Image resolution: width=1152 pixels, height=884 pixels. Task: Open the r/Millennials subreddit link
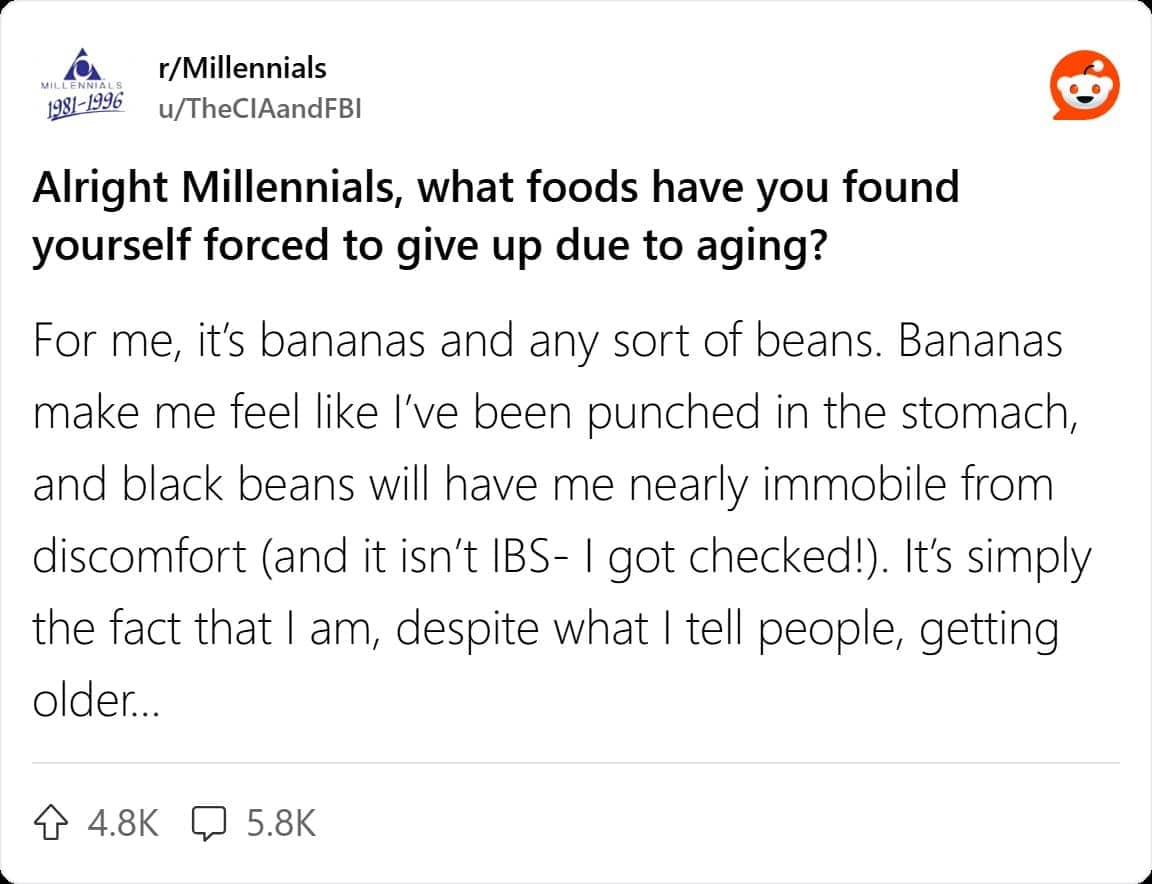(x=240, y=68)
